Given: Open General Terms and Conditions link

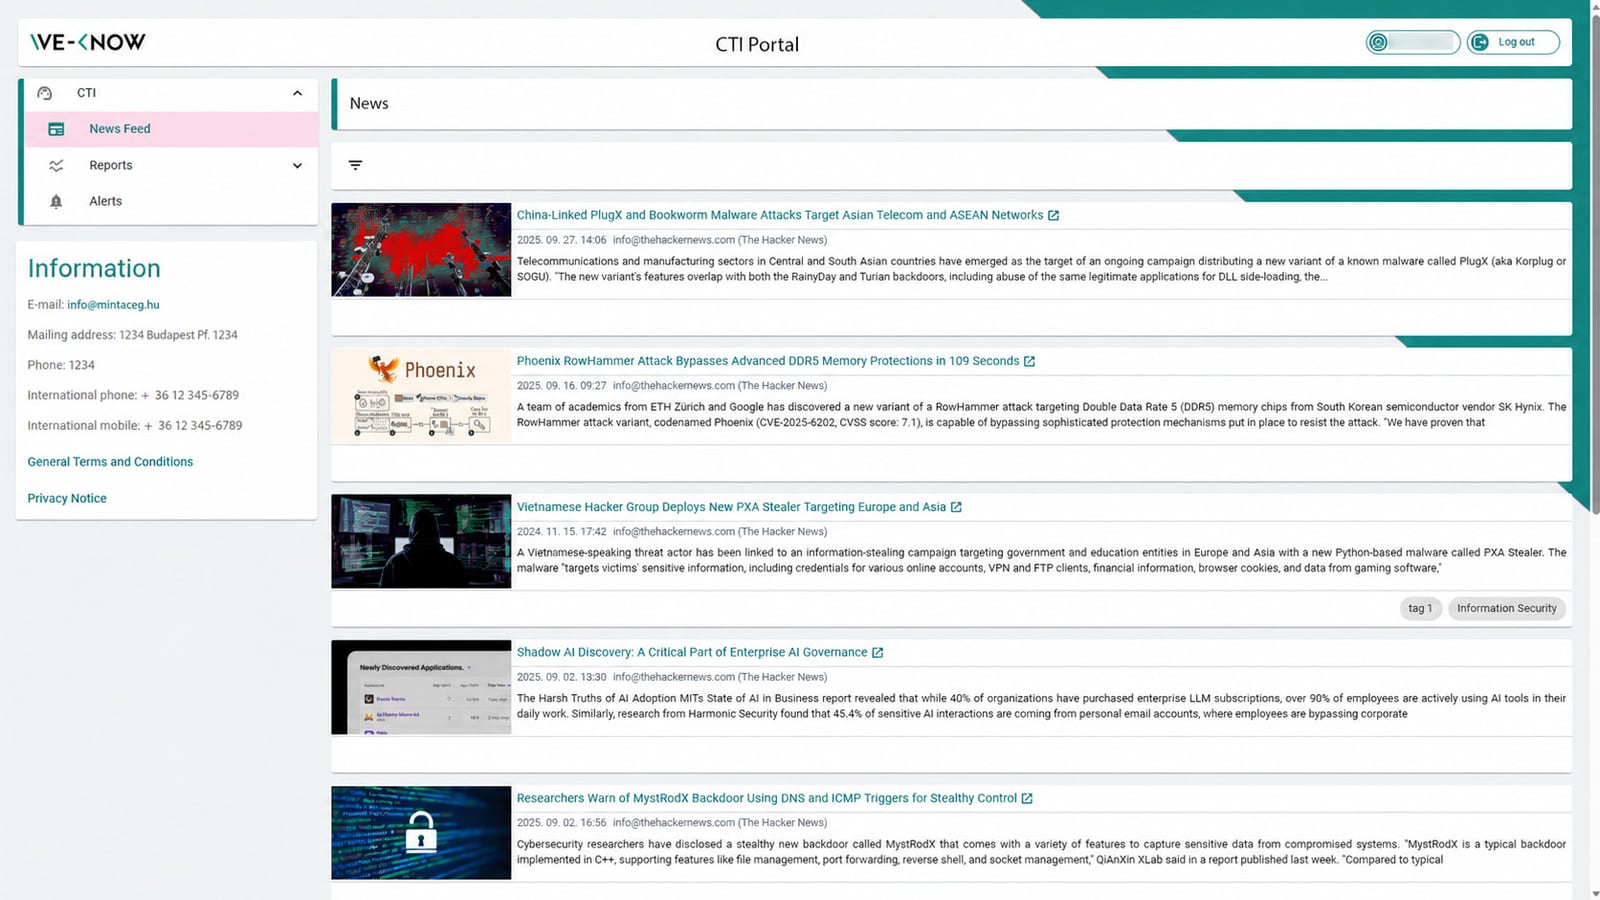Looking at the screenshot, I should point(110,462).
